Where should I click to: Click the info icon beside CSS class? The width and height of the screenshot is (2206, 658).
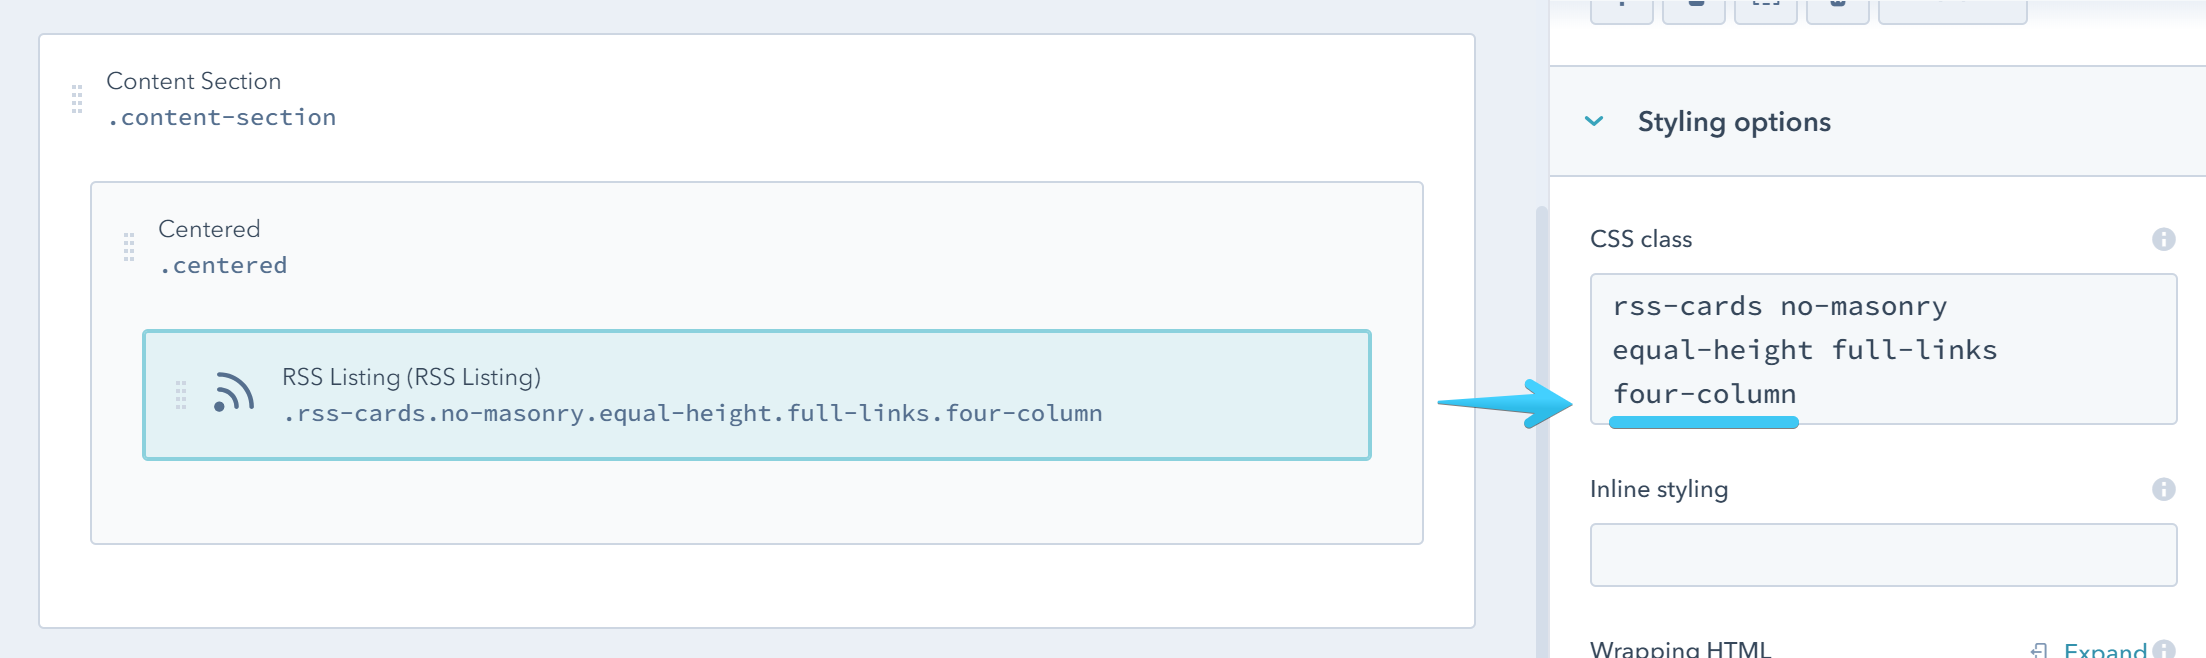click(2162, 238)
